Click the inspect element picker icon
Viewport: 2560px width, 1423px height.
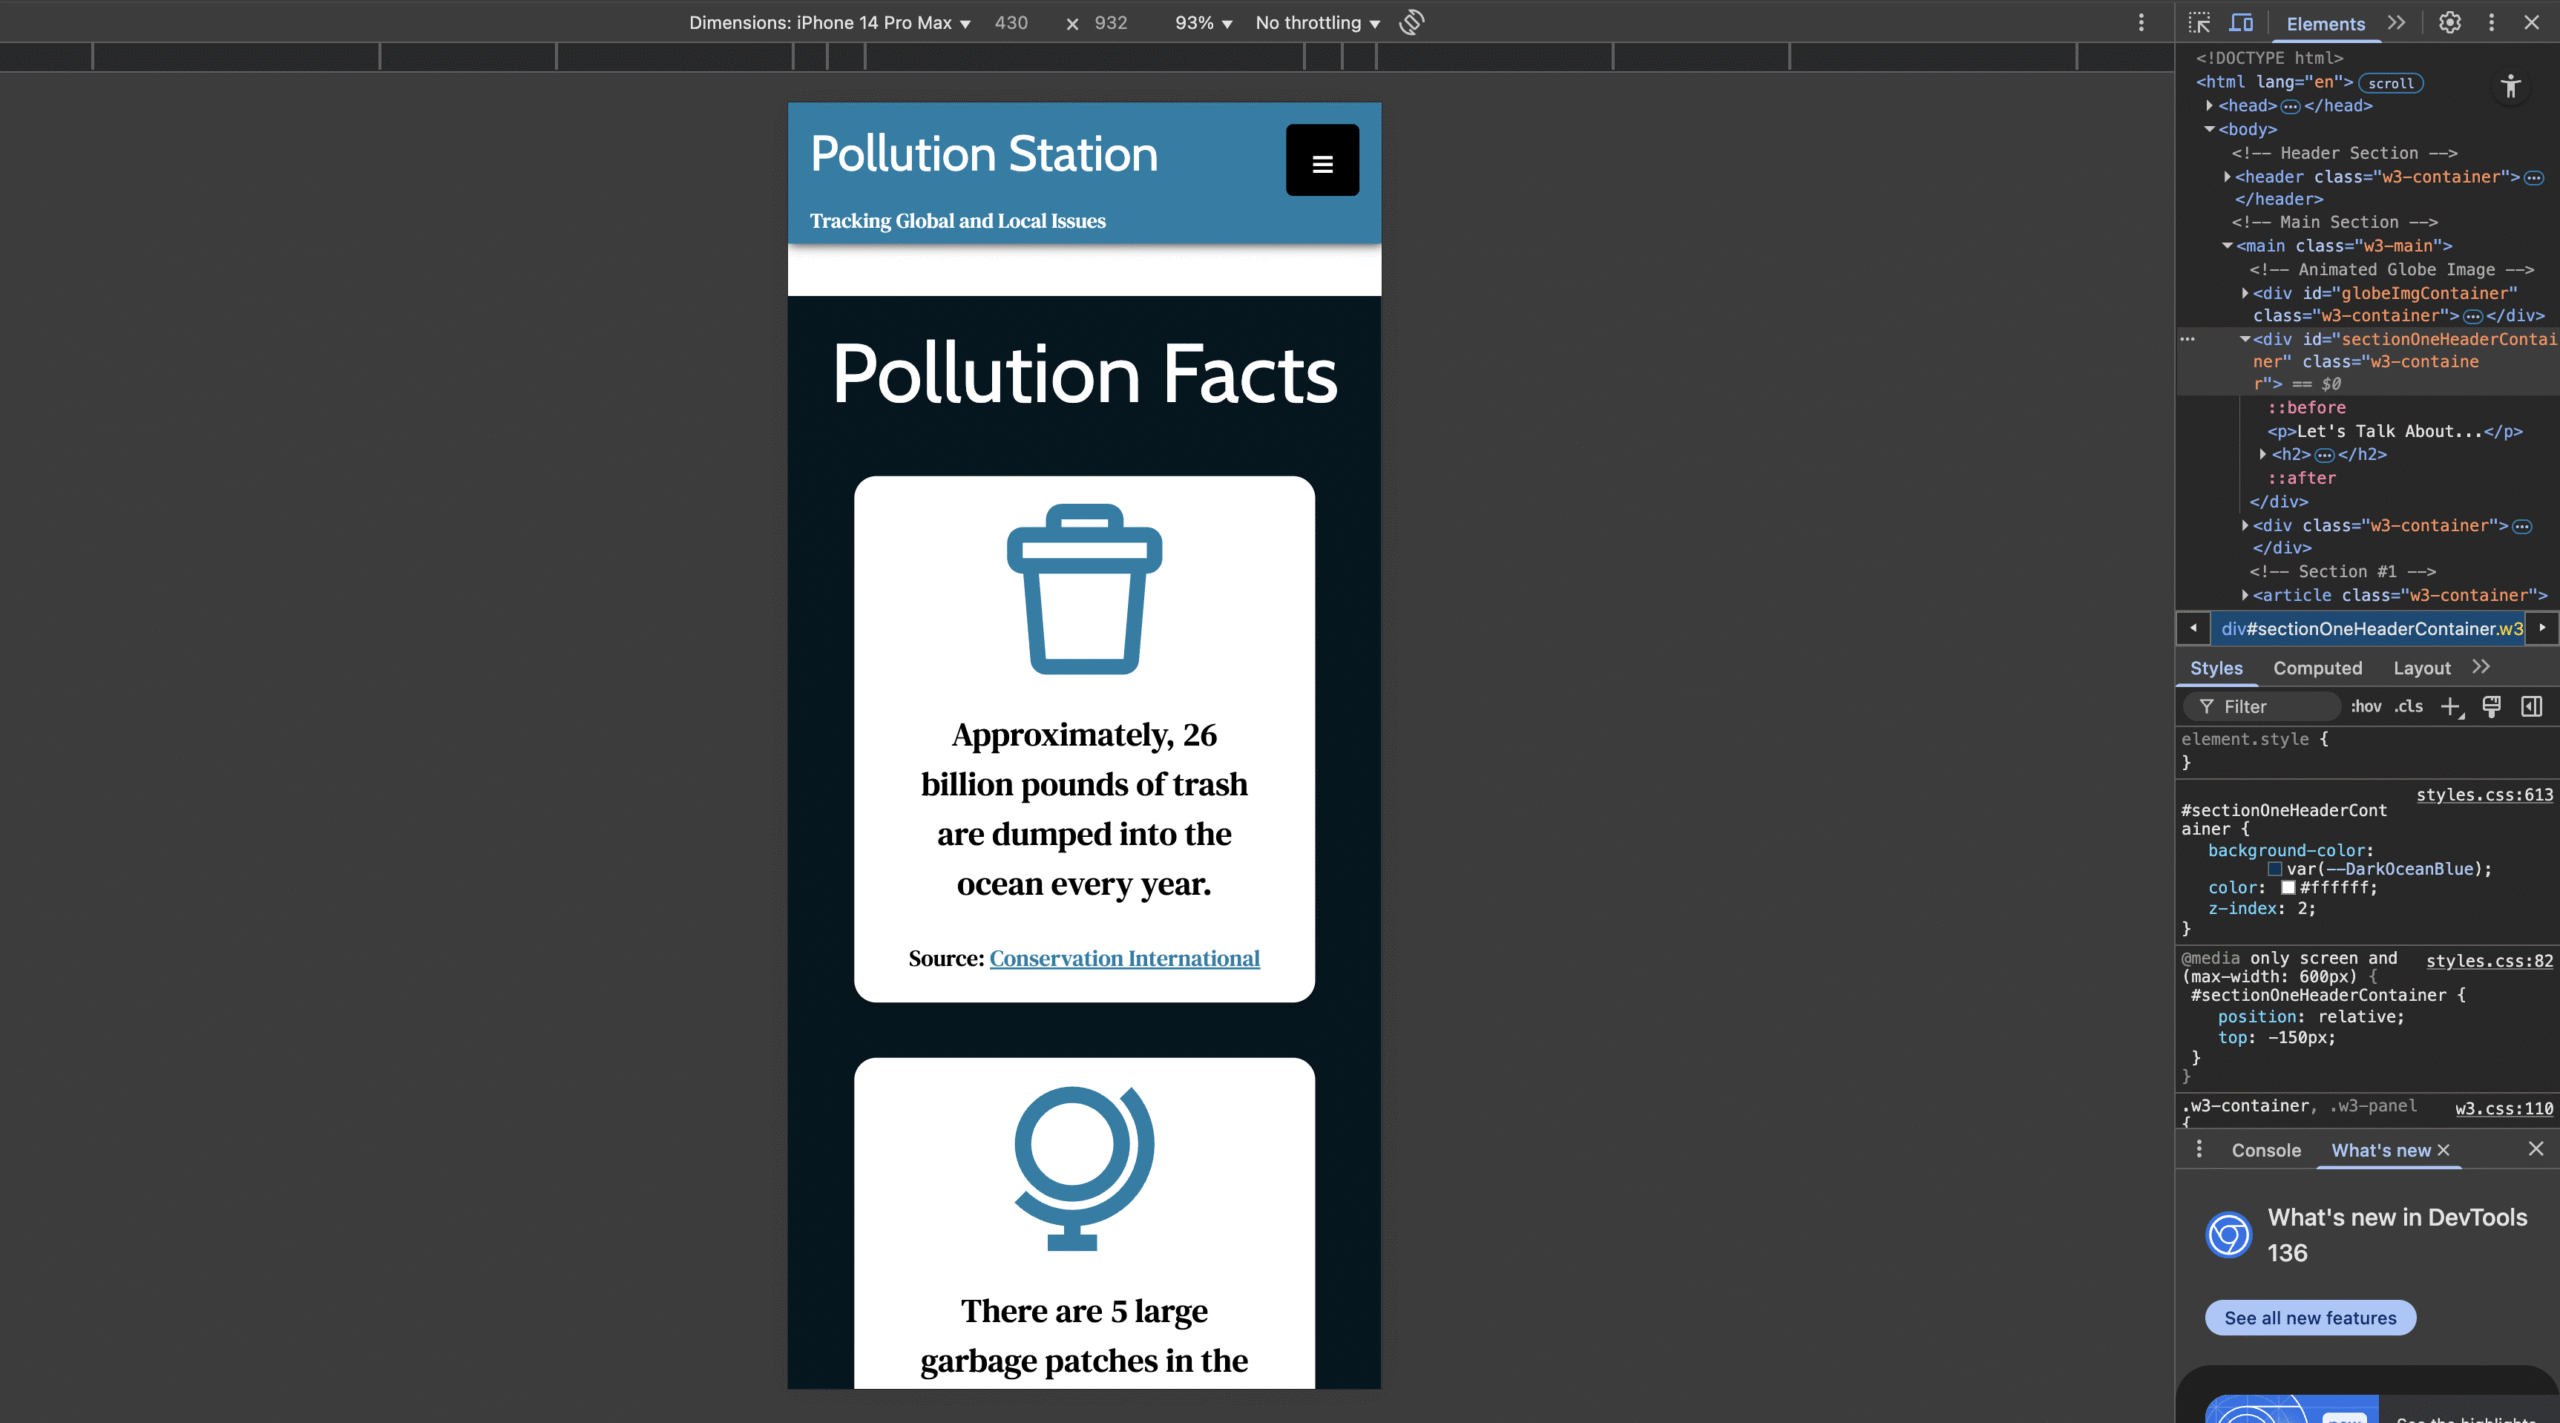(2199, 23)
